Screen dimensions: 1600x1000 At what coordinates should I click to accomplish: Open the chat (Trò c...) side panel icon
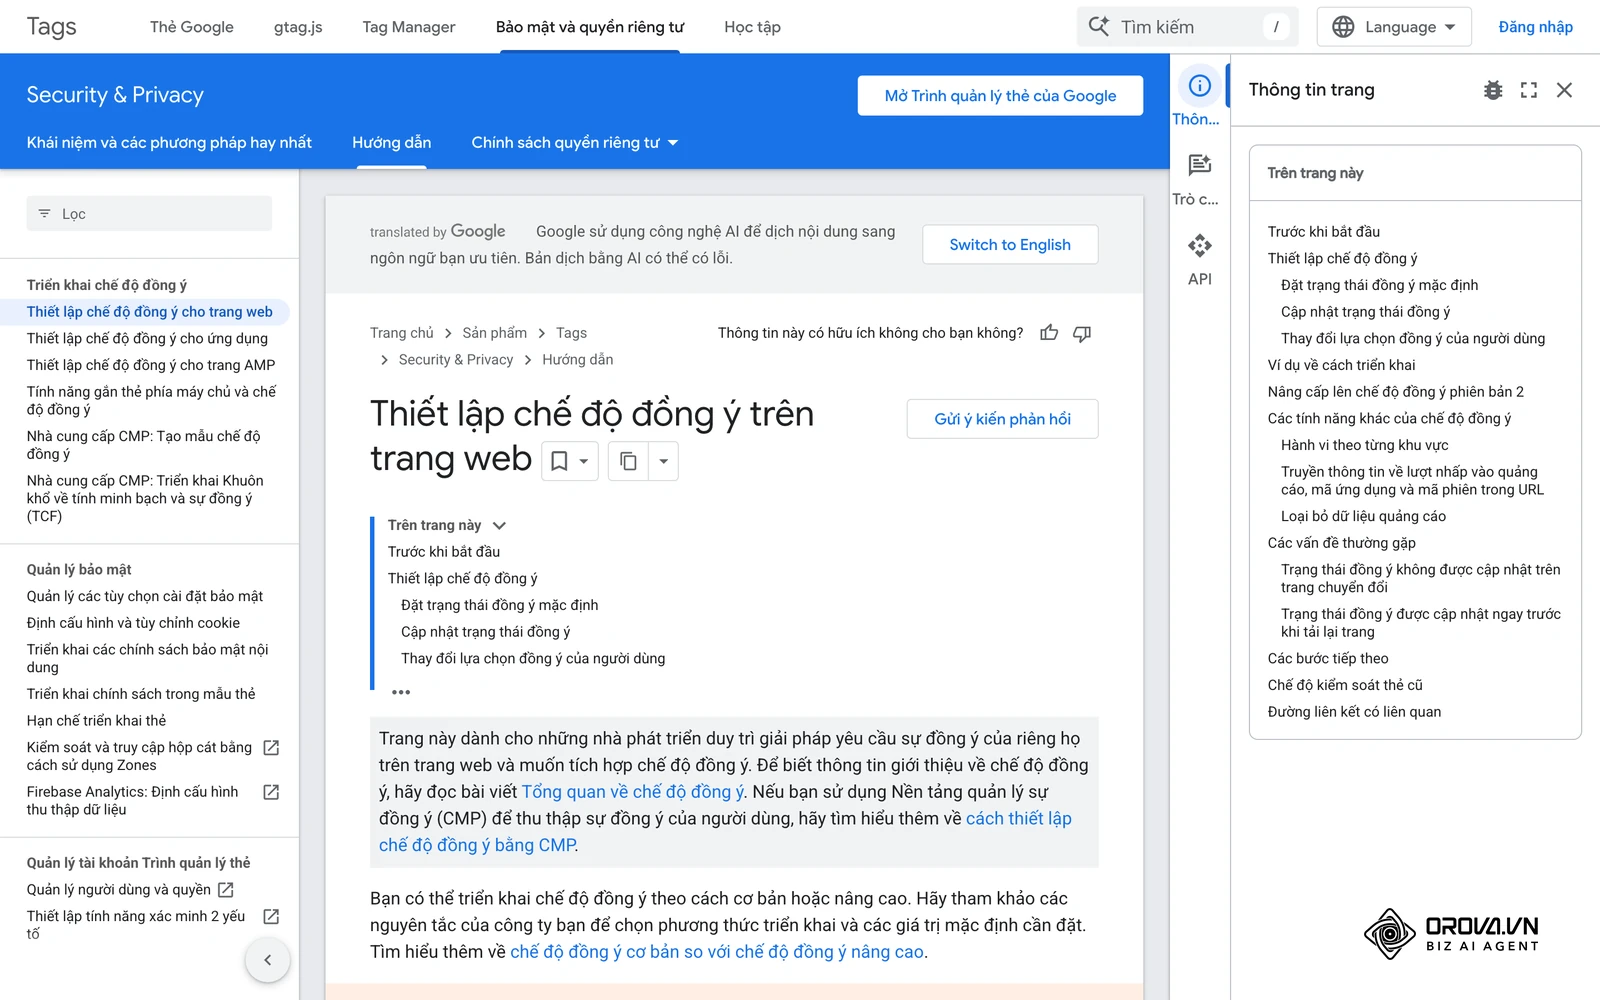click(1199, 165)
